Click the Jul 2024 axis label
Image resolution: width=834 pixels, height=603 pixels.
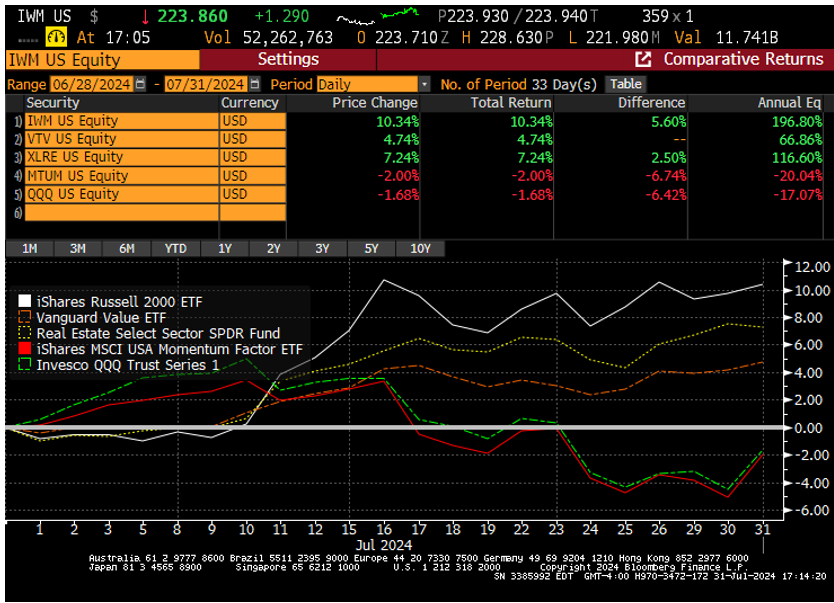[383, 545]
